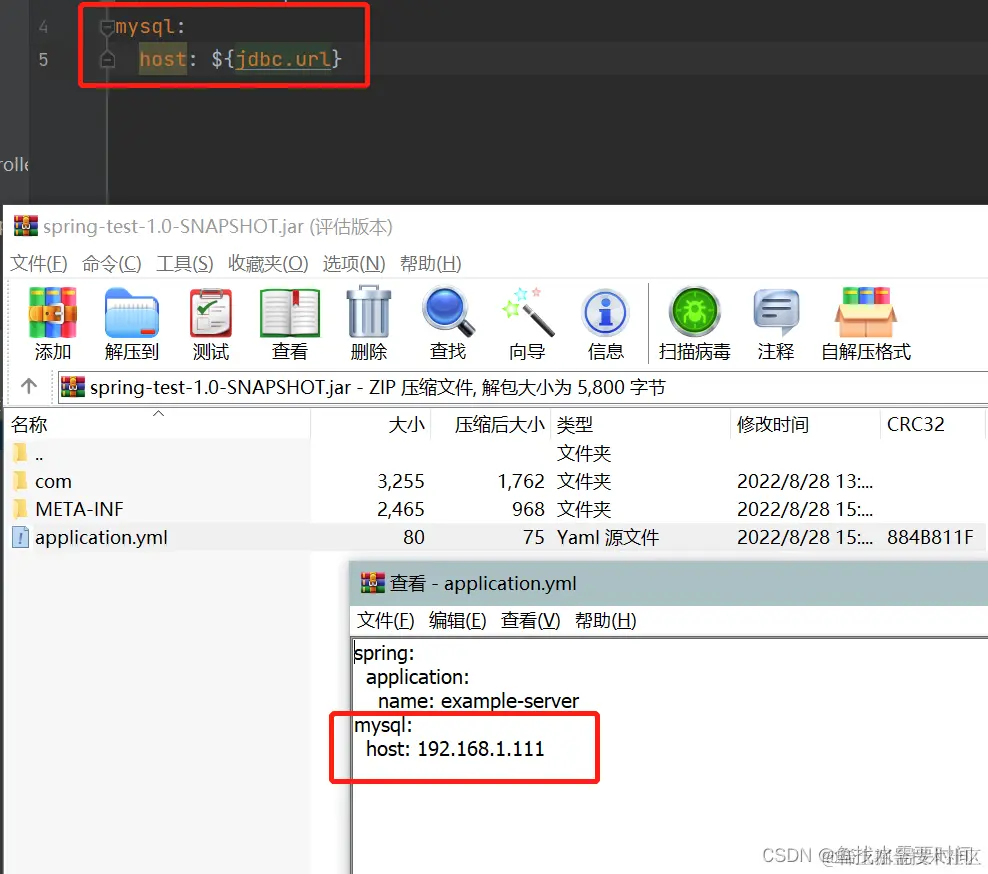The image size is (988, 874).
Task: Open the viewer's File (文件) menu
Action: point(386,621)
